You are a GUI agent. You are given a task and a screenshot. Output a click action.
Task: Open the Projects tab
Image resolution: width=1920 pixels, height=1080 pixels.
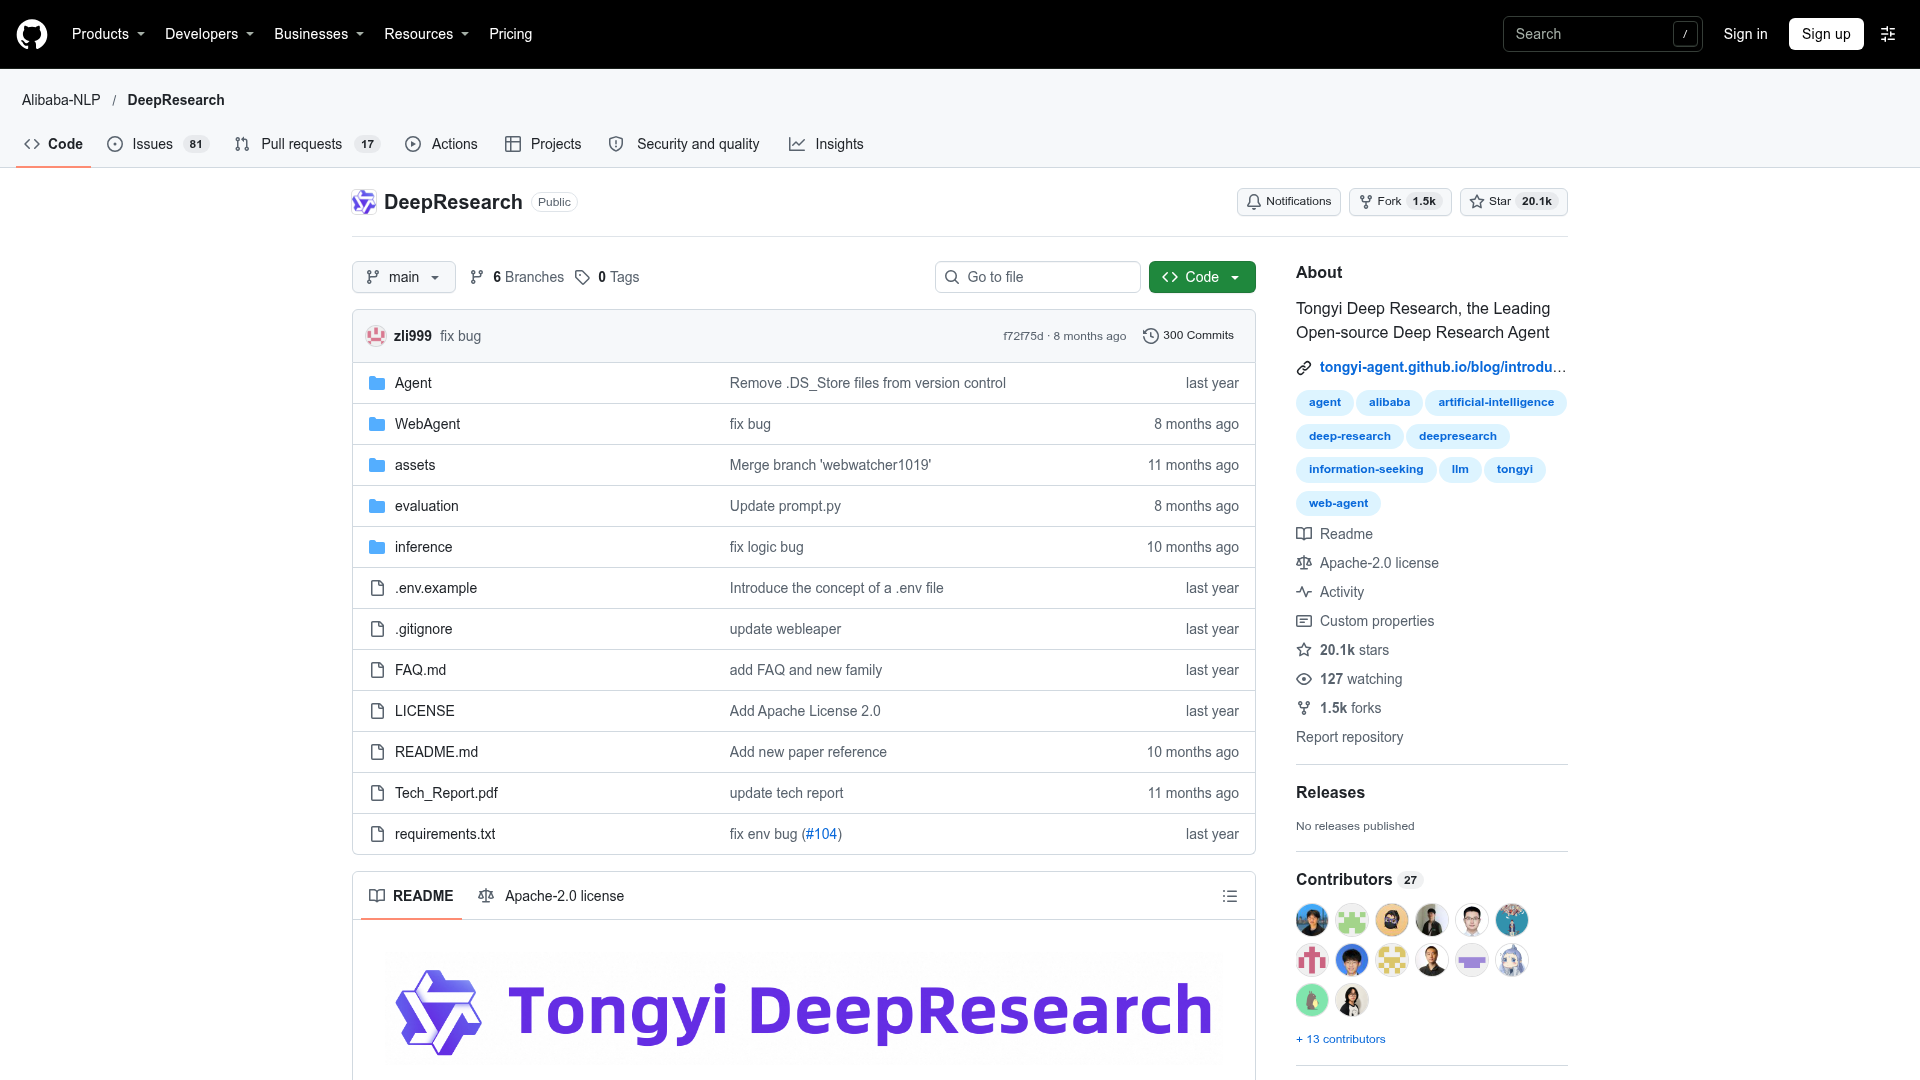tap(543, 144)
